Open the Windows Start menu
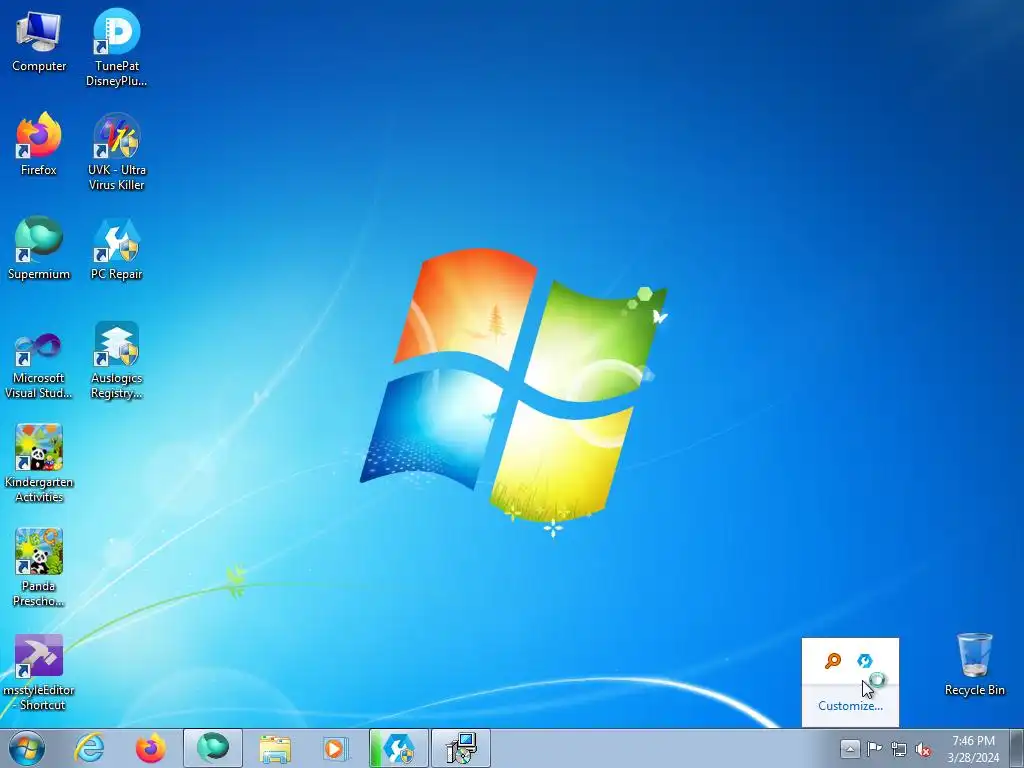Viewport: 1024px width, 768px height. (x=27, y=748)
